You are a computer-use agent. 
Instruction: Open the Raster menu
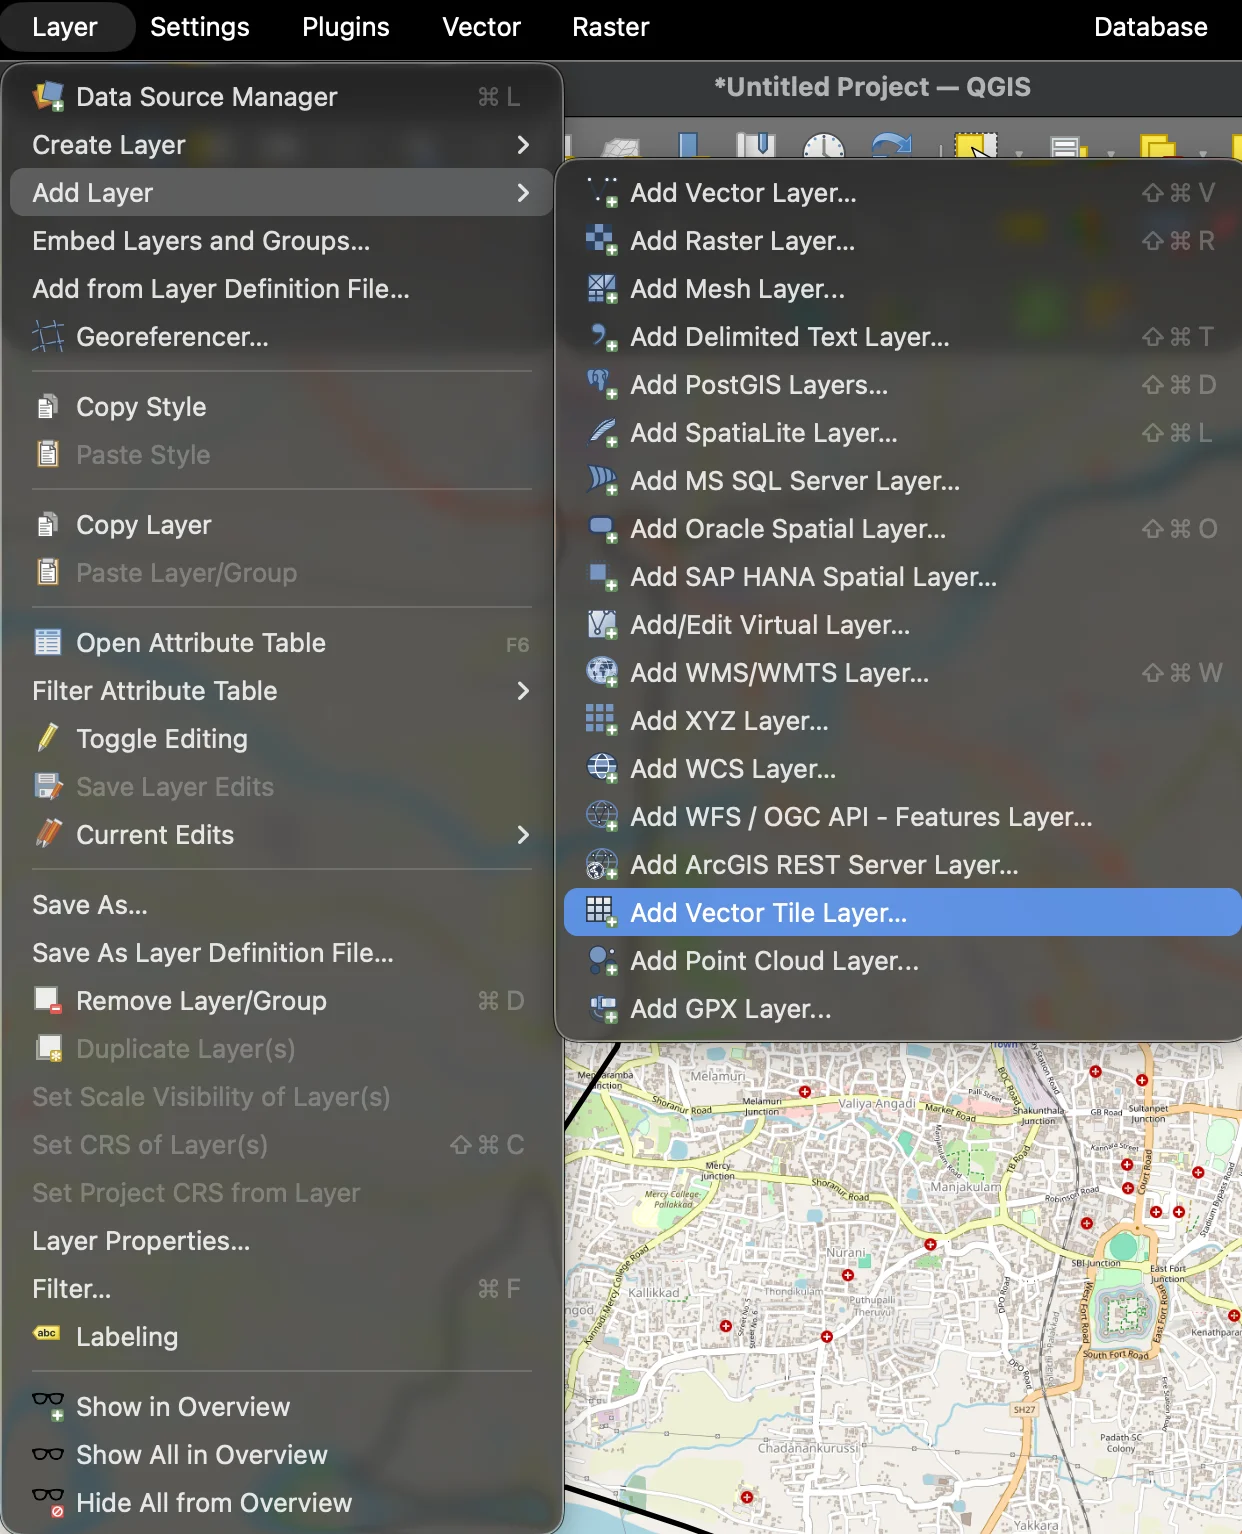609,27
